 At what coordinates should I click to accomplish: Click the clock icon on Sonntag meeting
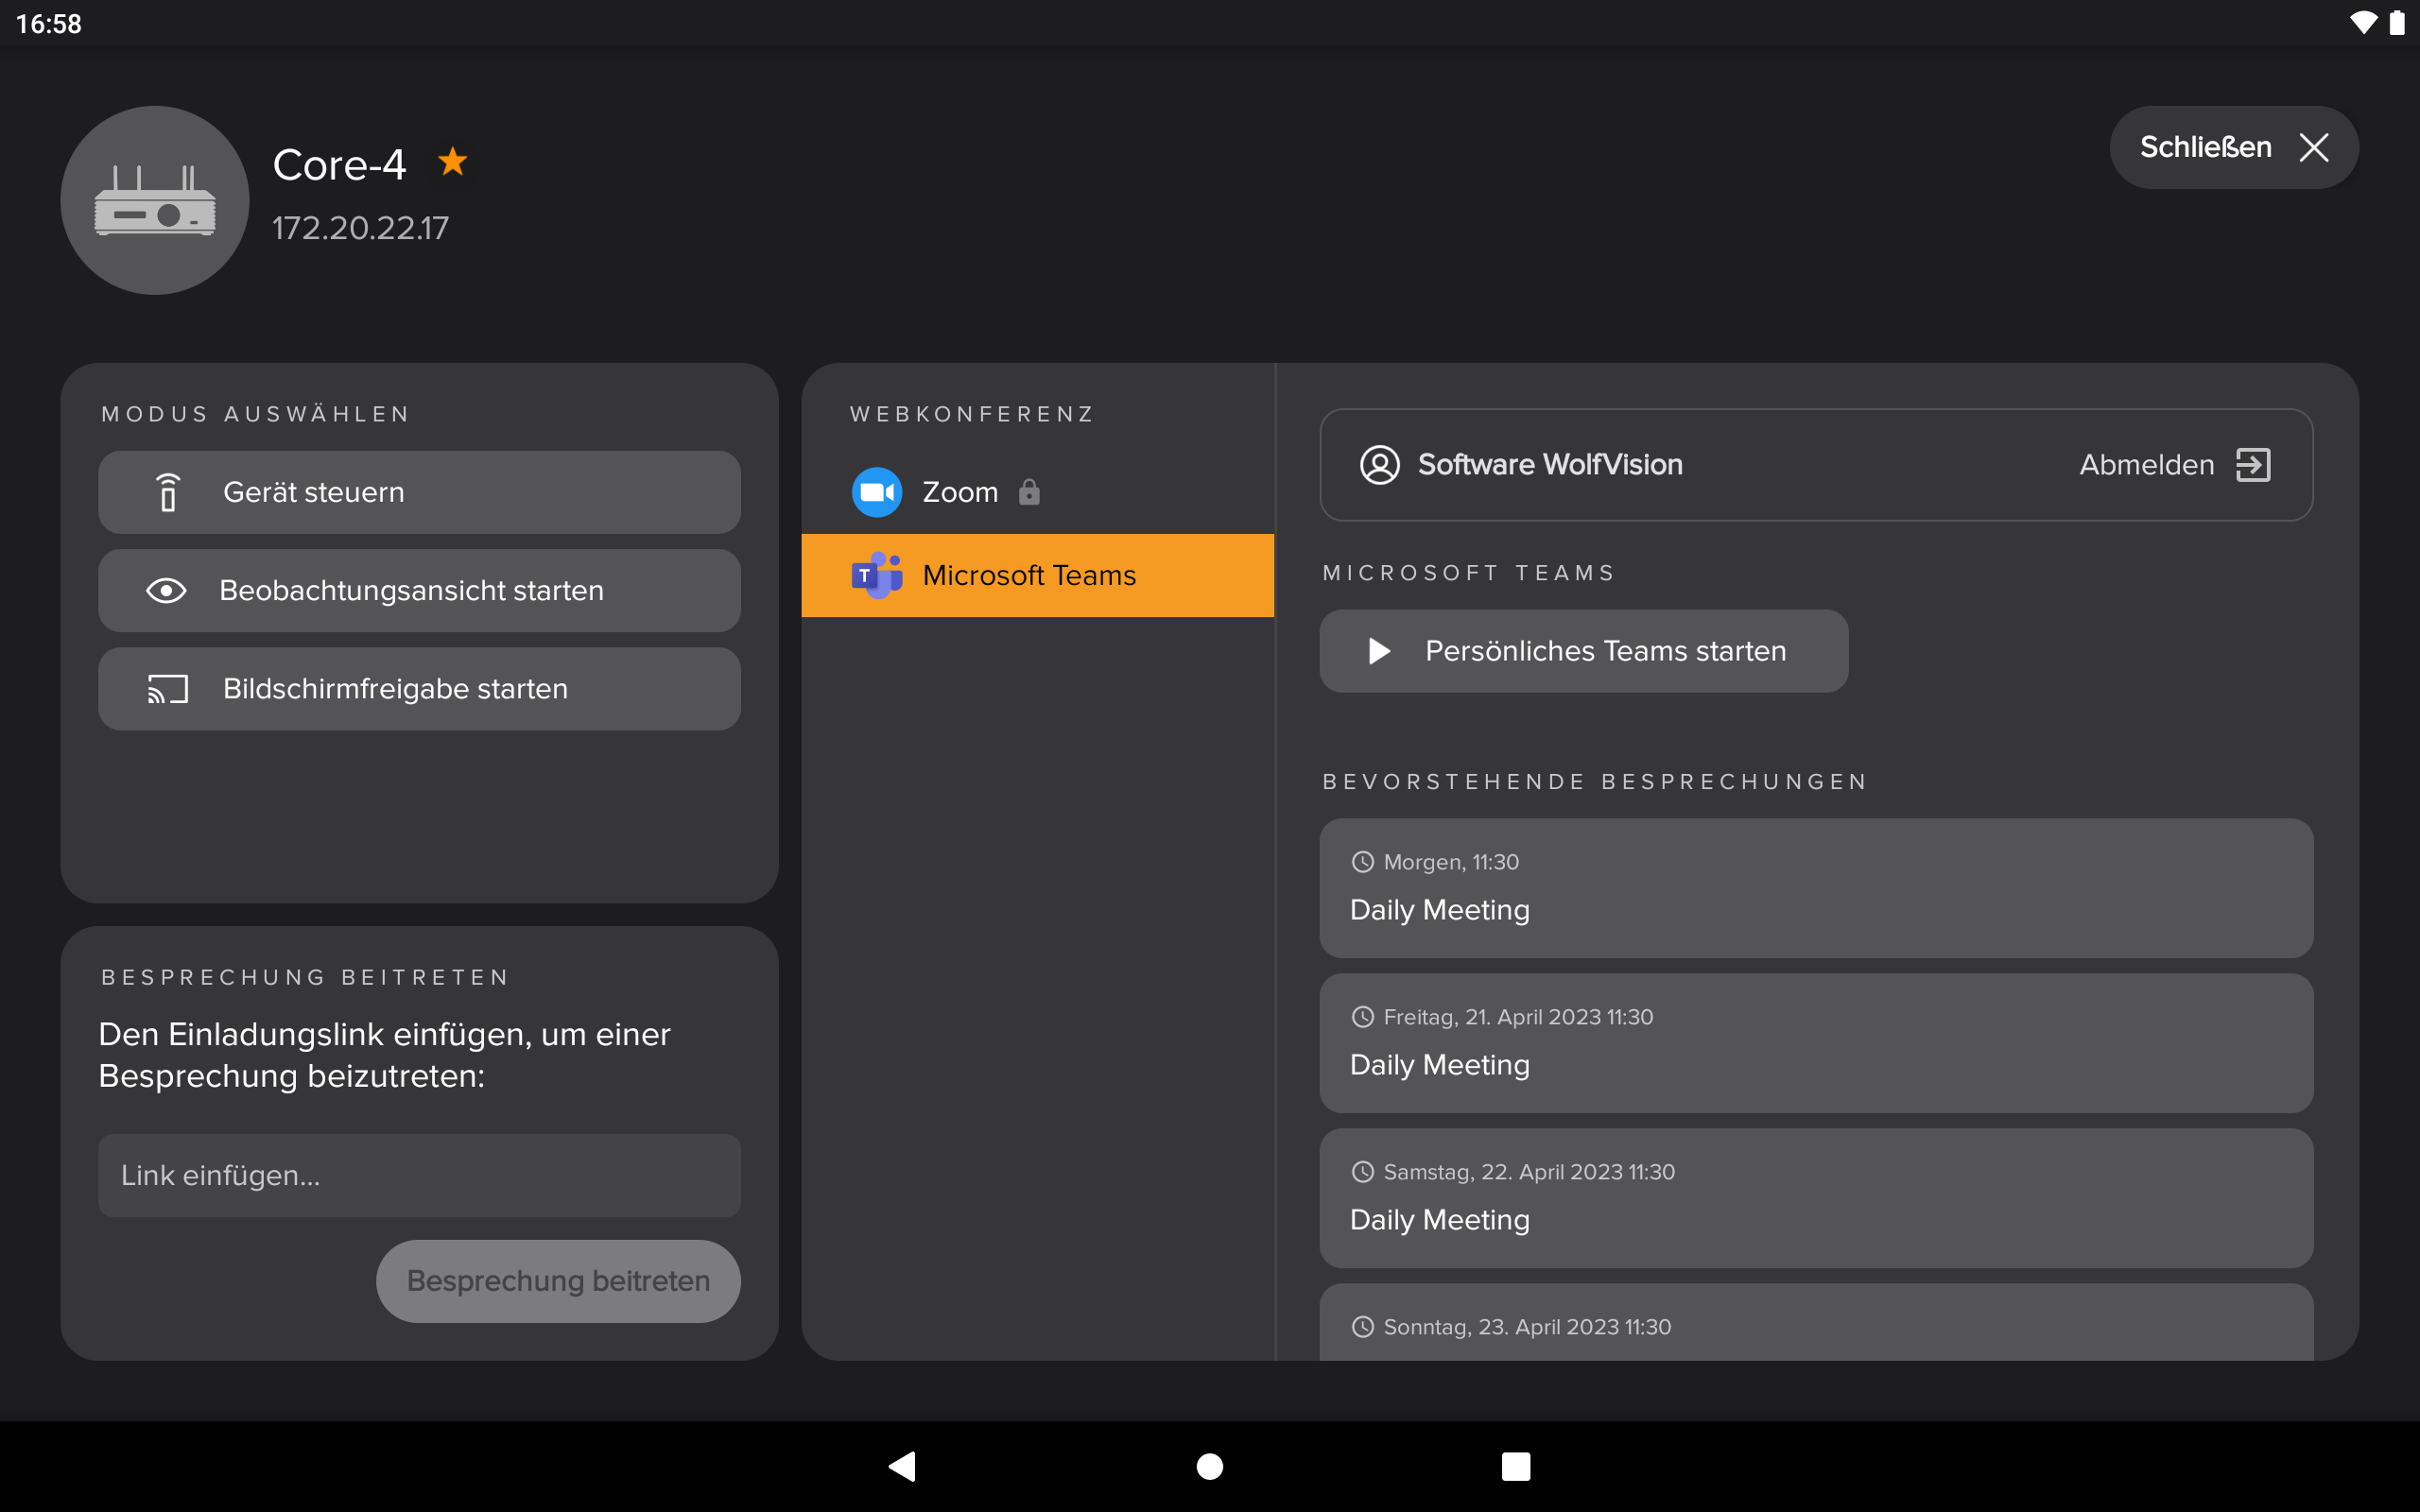1363,1327
